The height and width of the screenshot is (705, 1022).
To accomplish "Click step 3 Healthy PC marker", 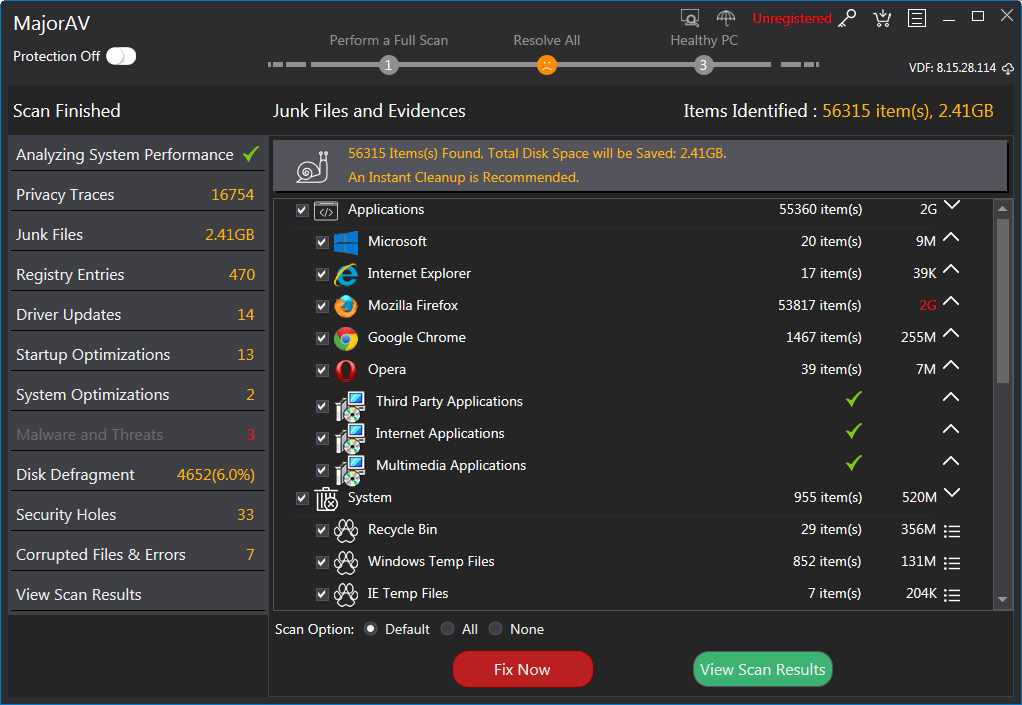I will [703, 65].
